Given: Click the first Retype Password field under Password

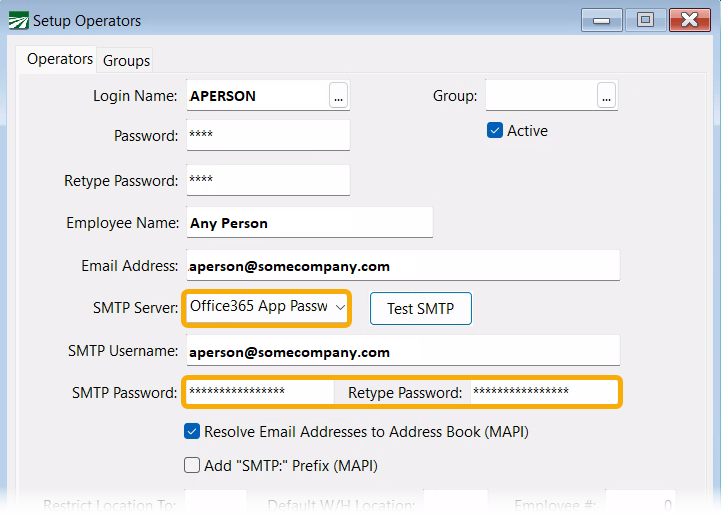Looking at the screenshot, I should pyautogui.click(x=268, y=181).
